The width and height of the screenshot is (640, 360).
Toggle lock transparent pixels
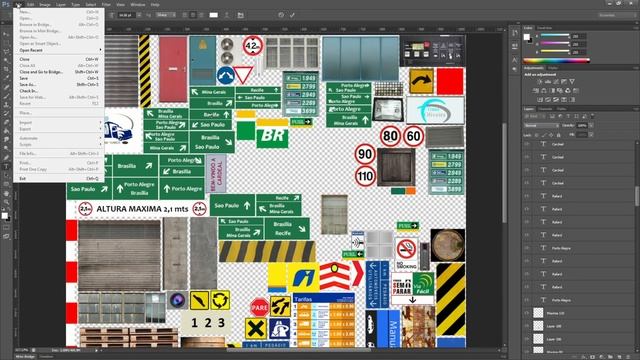click(x=537, y=135)
